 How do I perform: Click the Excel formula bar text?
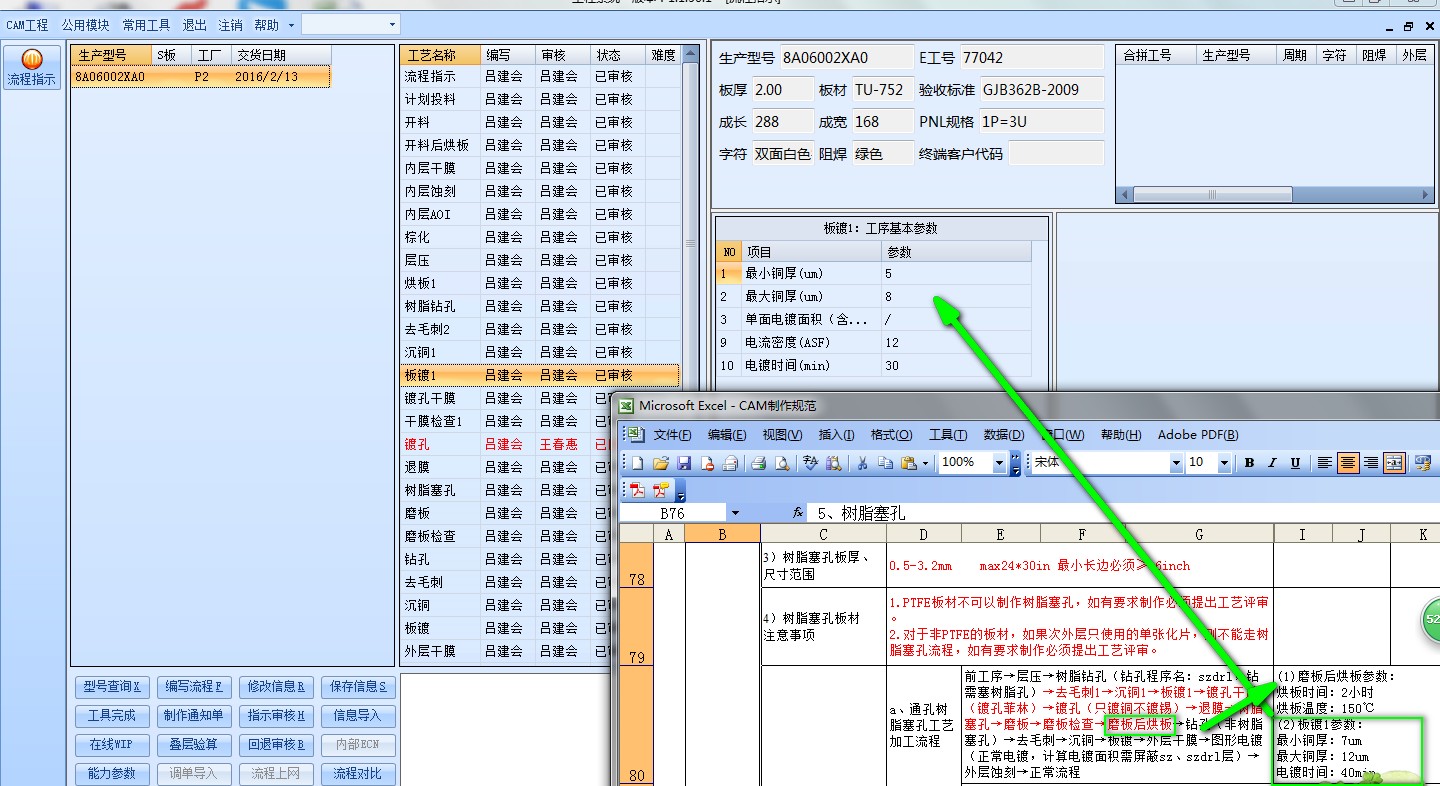coord(861,513)
